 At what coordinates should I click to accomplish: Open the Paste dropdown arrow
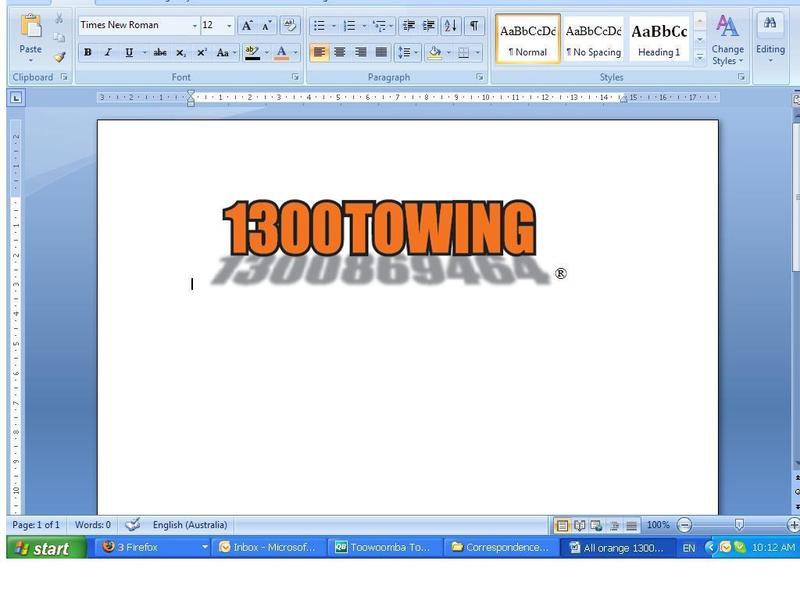point(31,61)
